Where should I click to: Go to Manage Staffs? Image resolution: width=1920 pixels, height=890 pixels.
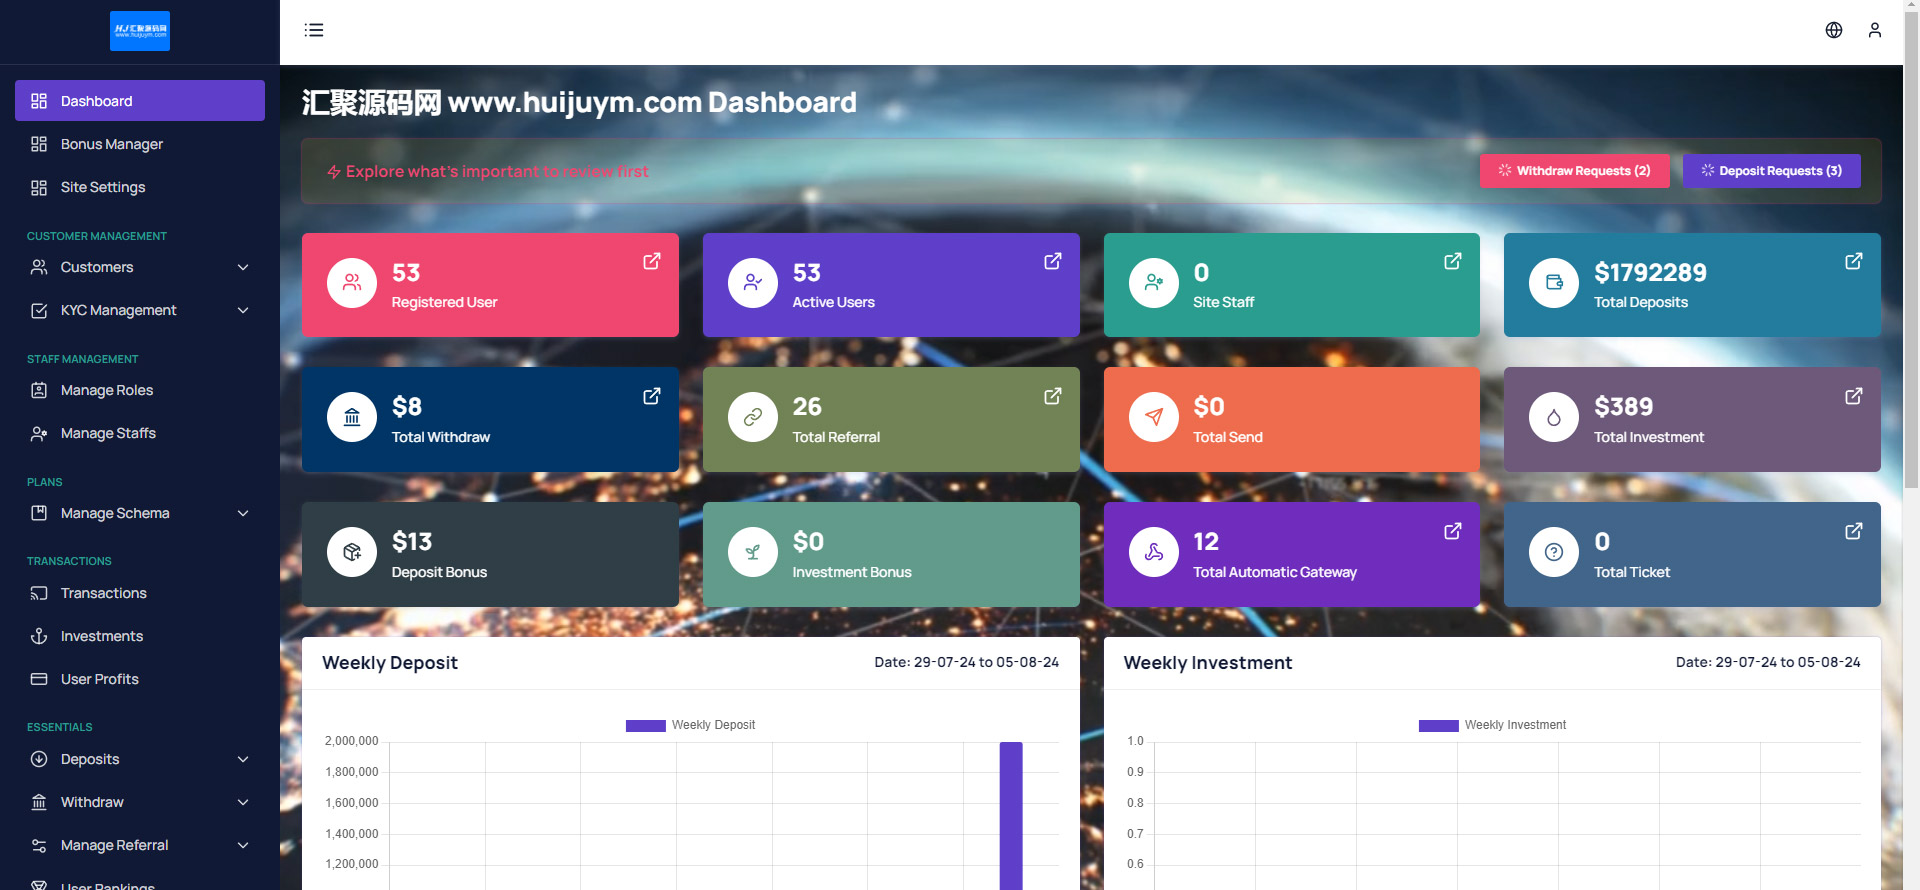click(140, 433)
